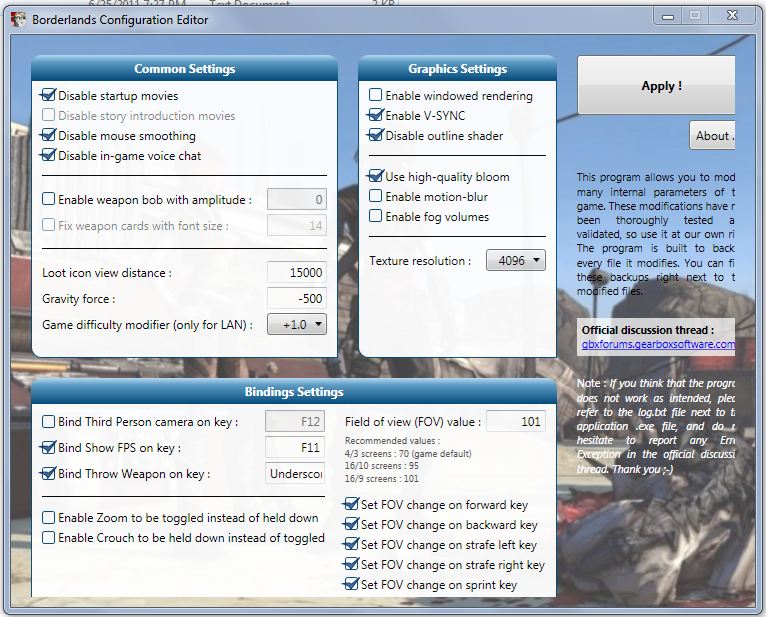Uncheck Bind Show FPS on key
The height and width of the screenshot is (617, 766).
click(48, 447)
